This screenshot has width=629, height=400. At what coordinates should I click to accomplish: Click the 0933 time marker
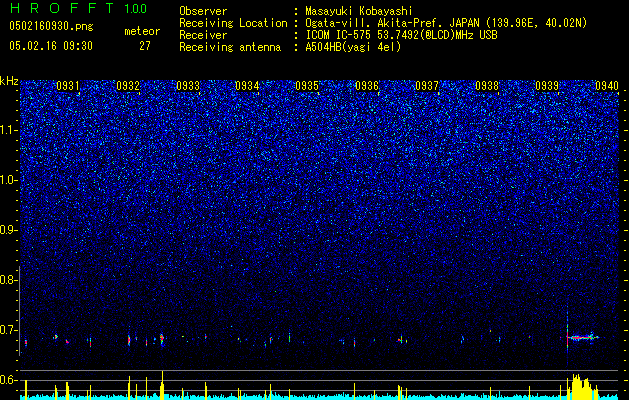(x=188, y=86)
